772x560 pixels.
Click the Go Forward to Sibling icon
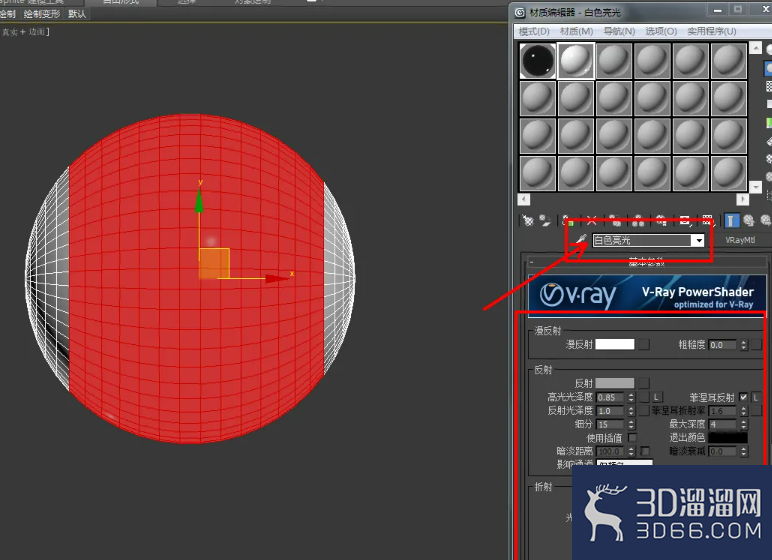pos(766,220)
